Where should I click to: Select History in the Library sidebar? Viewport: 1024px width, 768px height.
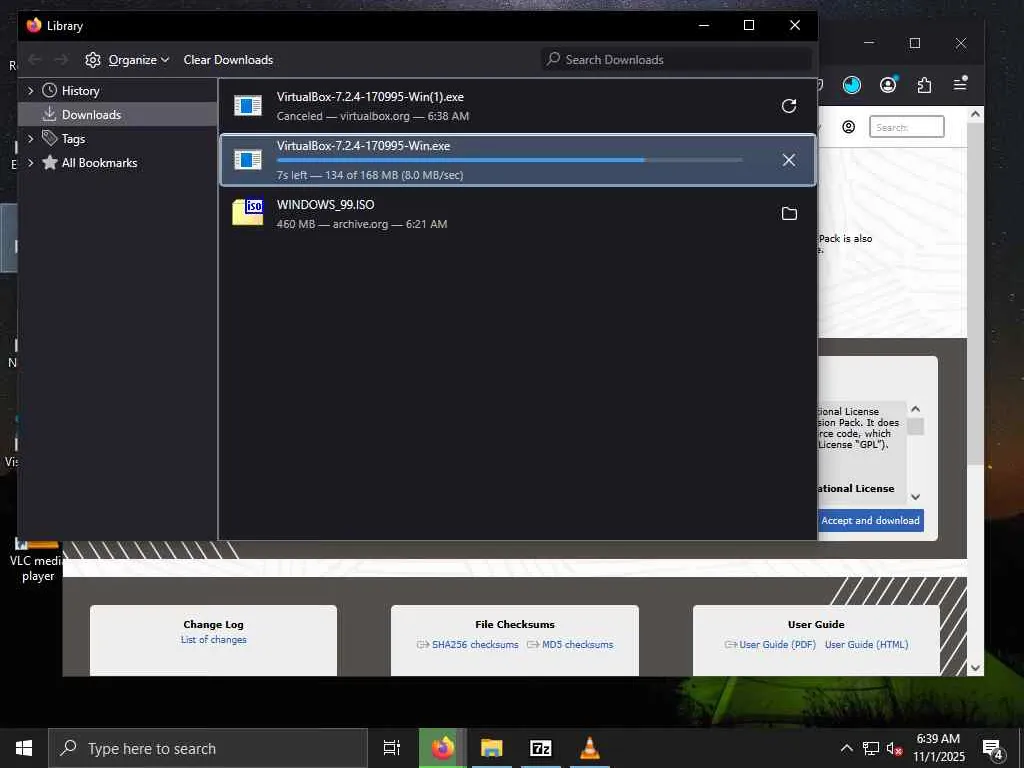point(118,91)
